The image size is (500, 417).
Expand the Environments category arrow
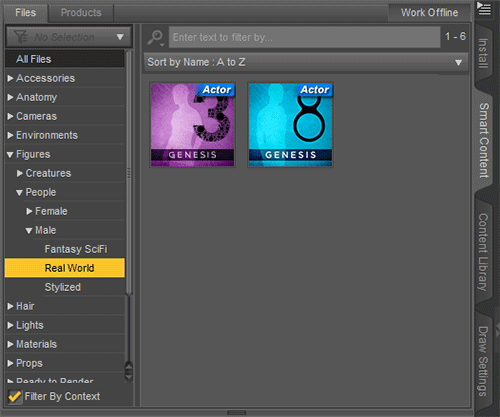click(10, 135)
